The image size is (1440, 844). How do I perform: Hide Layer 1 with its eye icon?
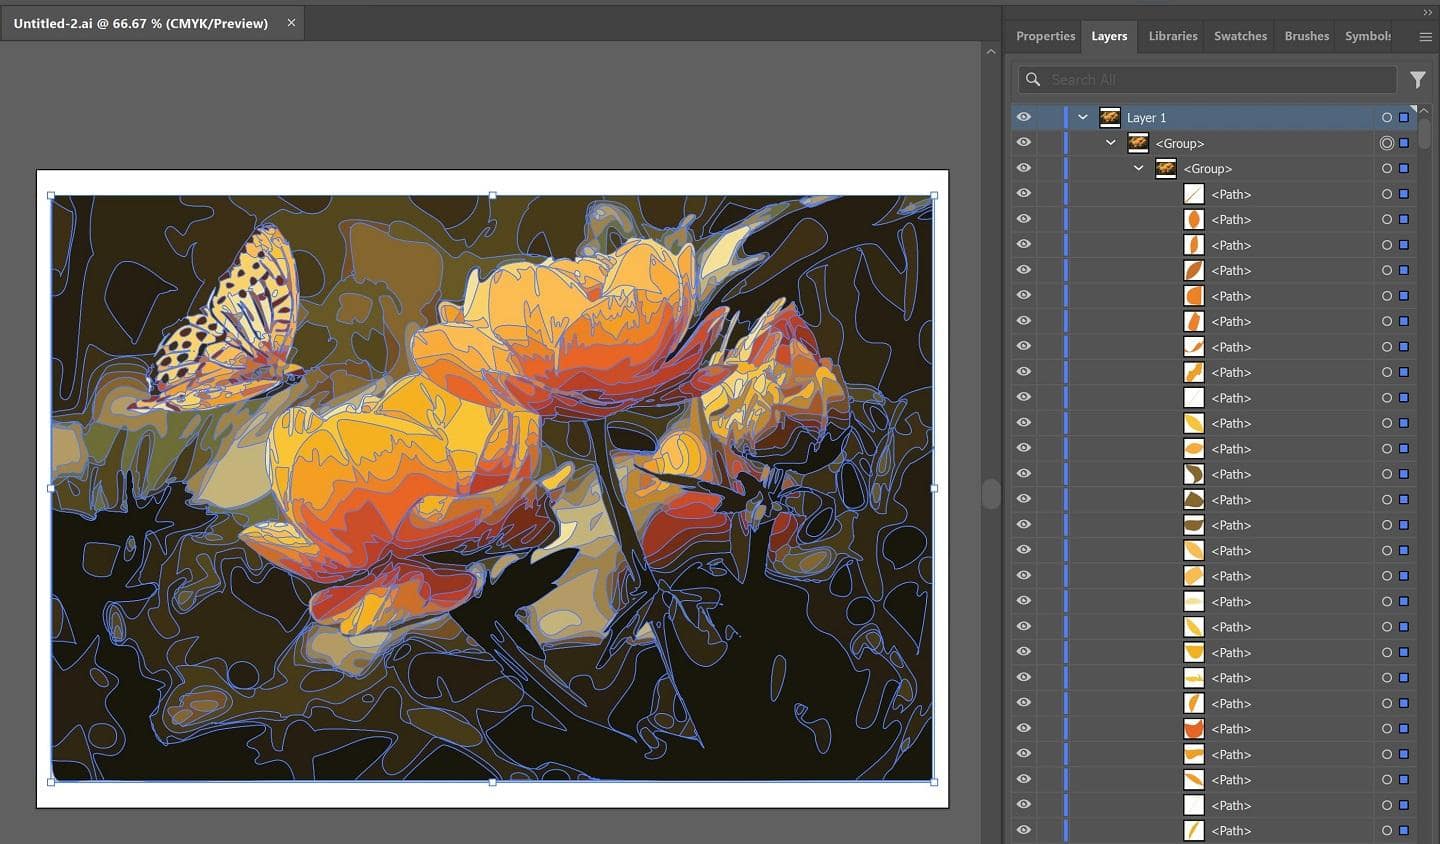1023,117
